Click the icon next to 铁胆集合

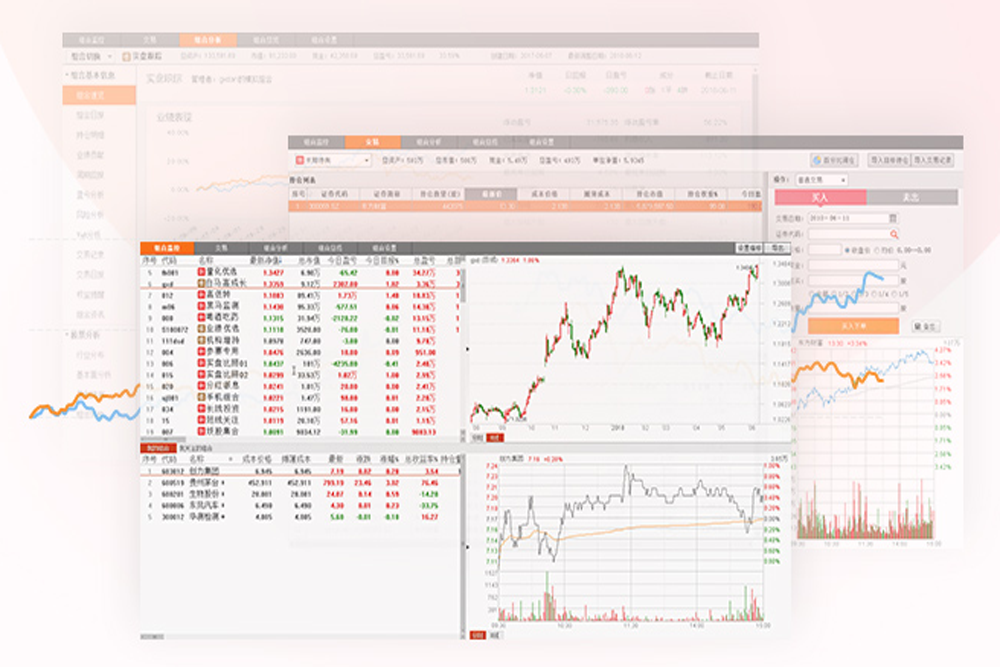202,431
